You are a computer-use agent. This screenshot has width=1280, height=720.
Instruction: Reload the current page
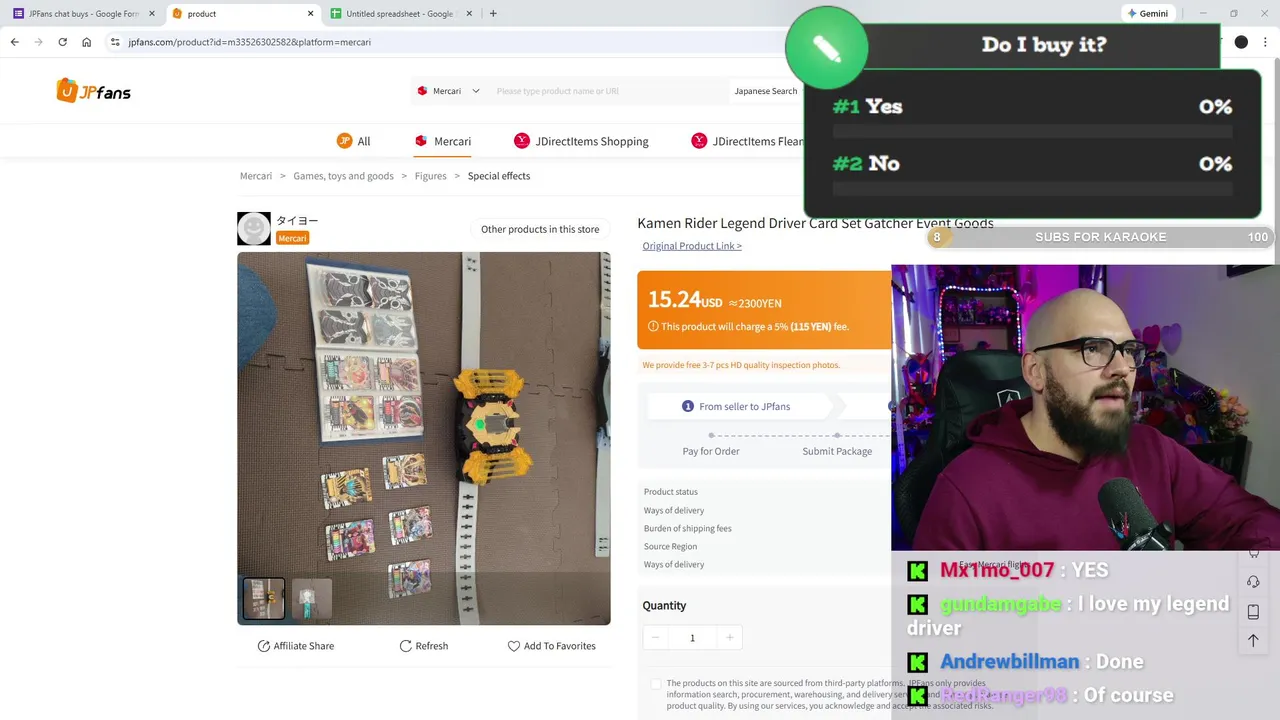click(x=62, y=42)
